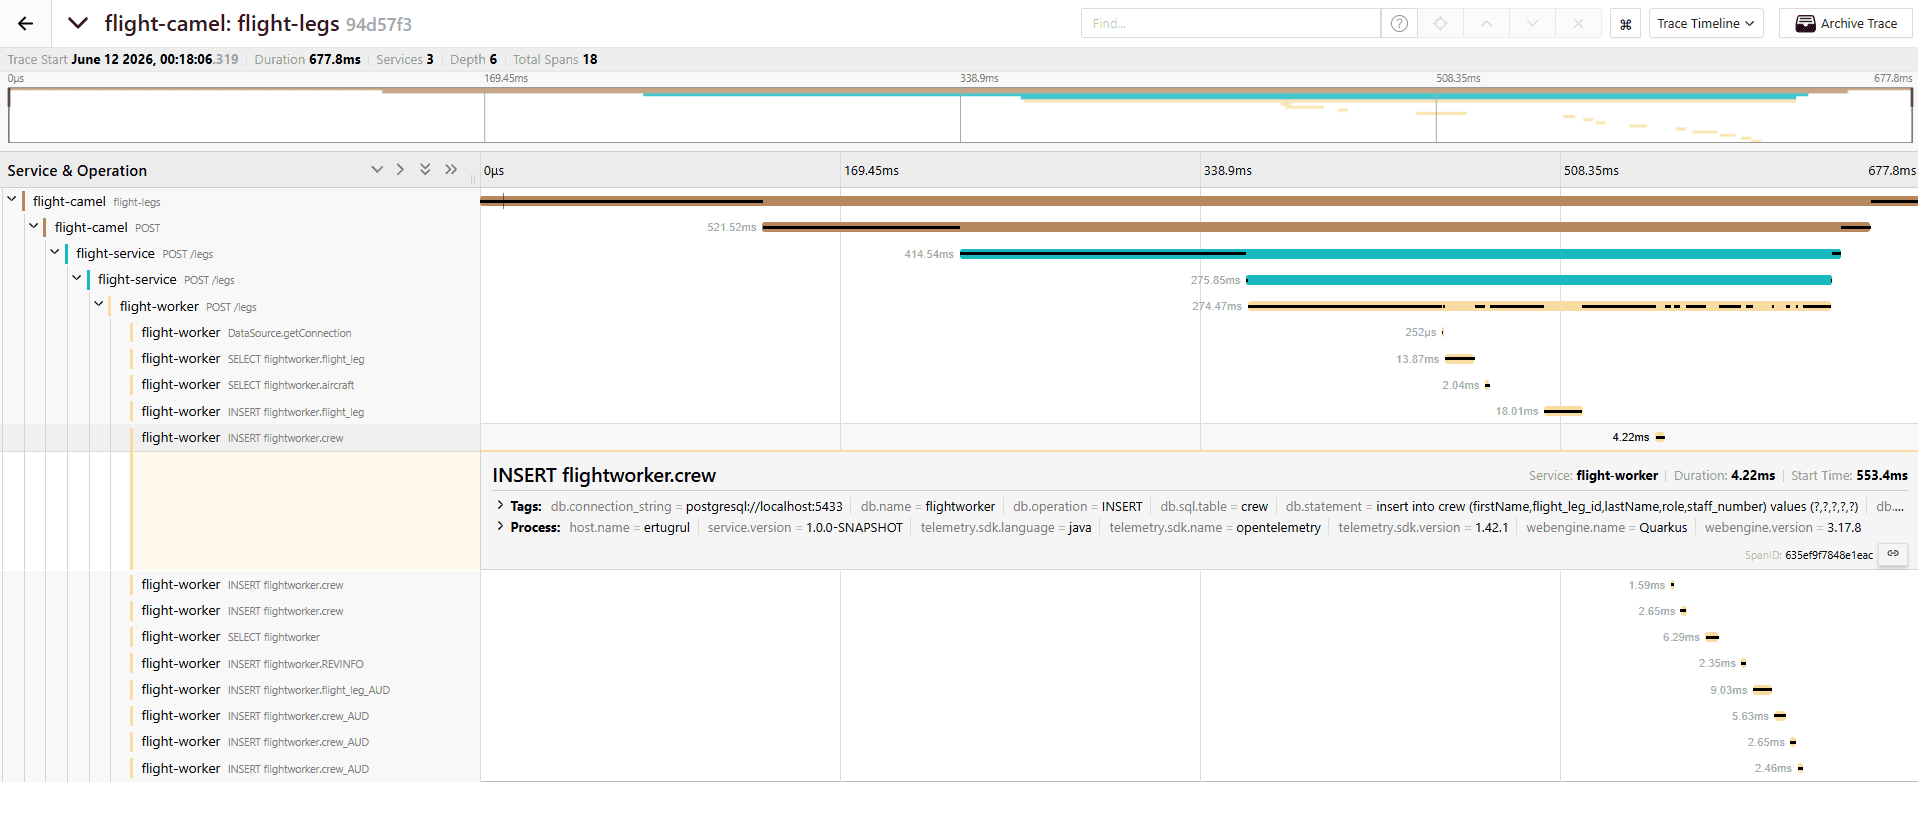This screenshot has width=1918, height=822.
Task: Collapse all spans double-right chevron
Action: [x=451, y=169]
